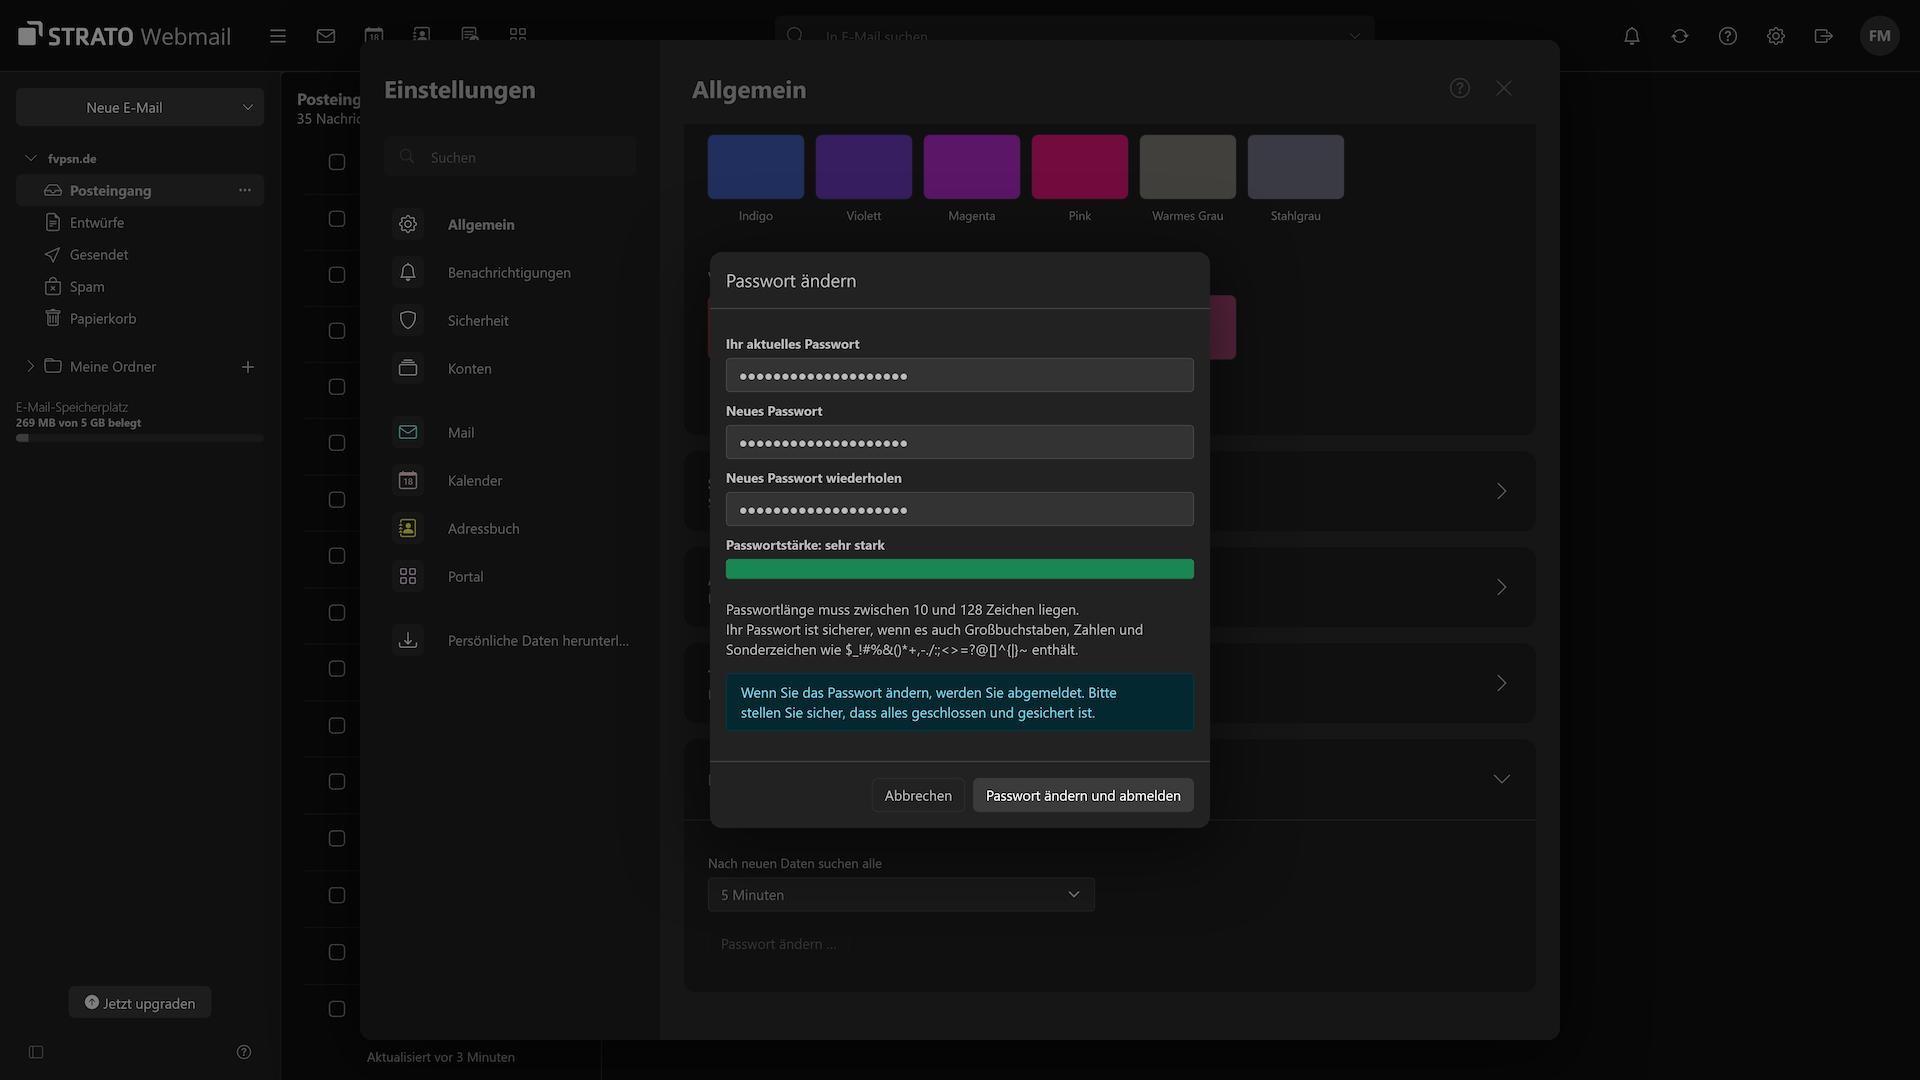Tick the fourth checkbox in message list
Screen dimensions: 1920x1080
pos(337,330)
